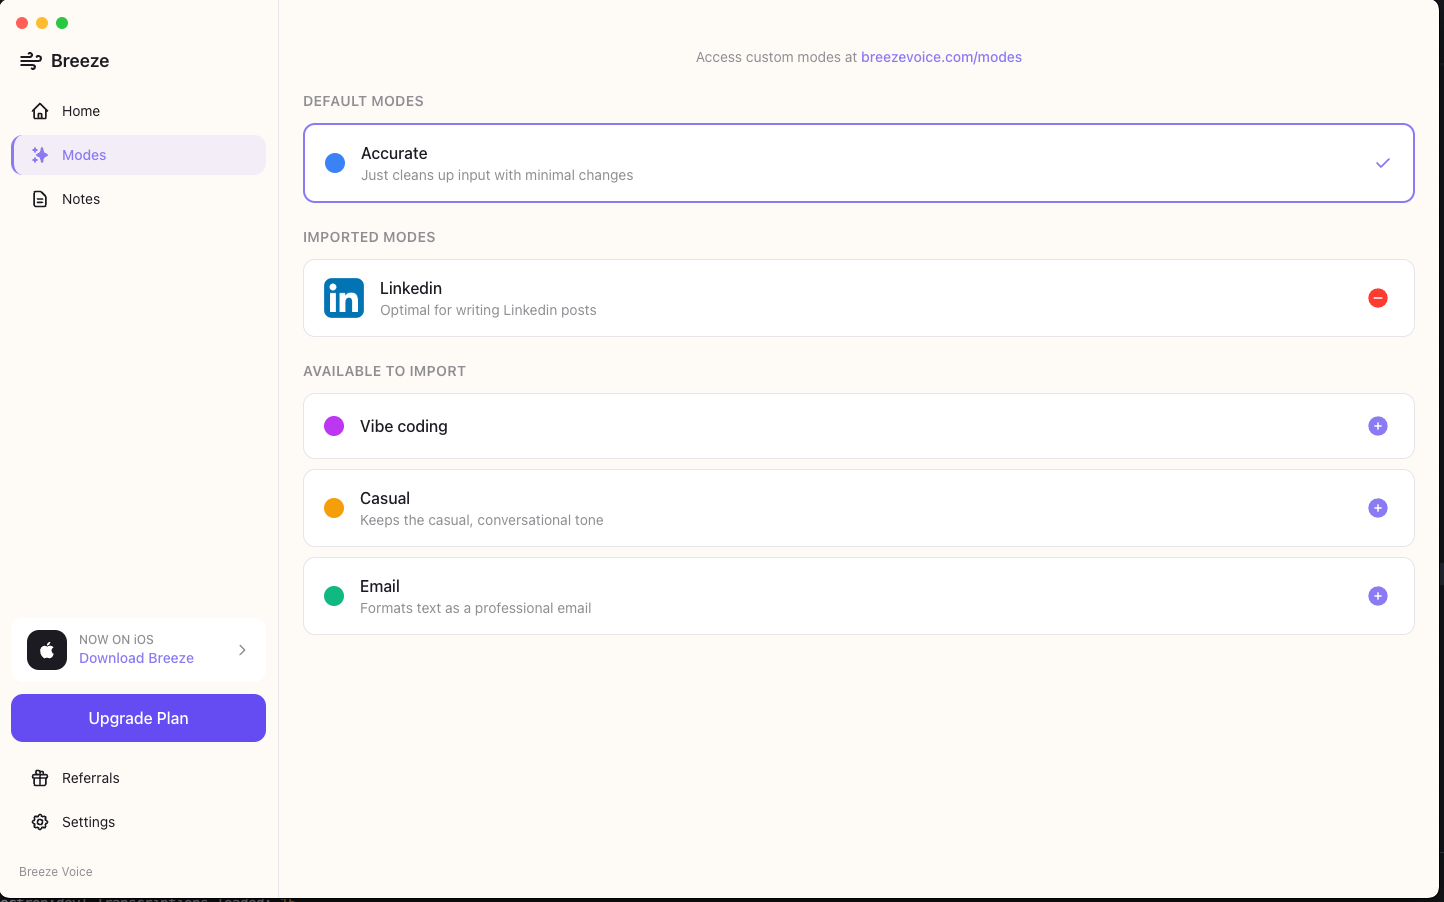Select the Email mode card
Image resolution: width=1444 pixels, height=902 pixels.
coord(858,595)
